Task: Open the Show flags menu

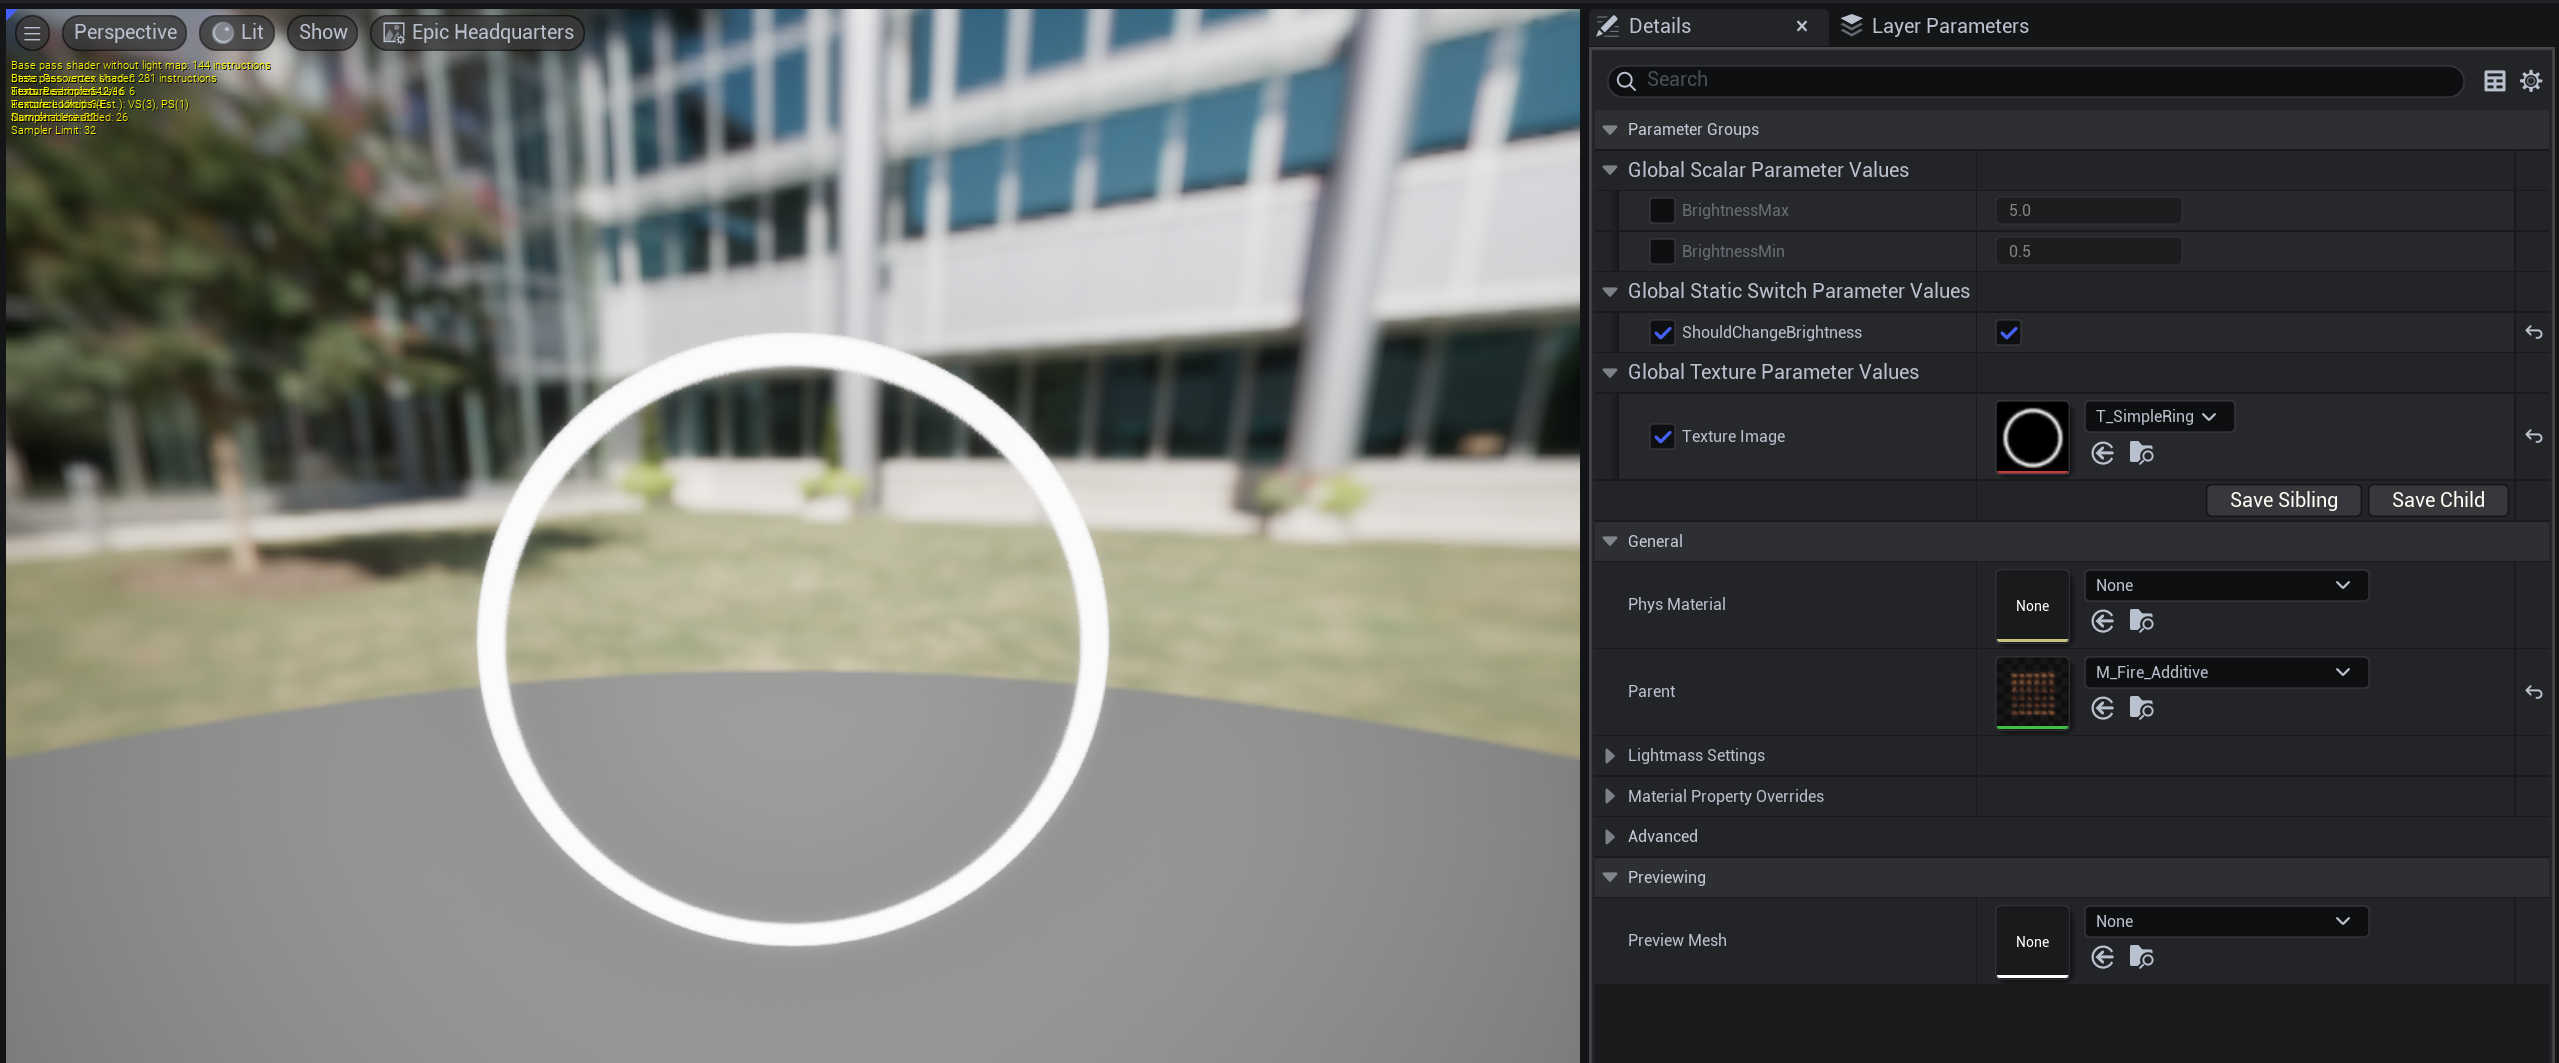Action: click(323, 33)
